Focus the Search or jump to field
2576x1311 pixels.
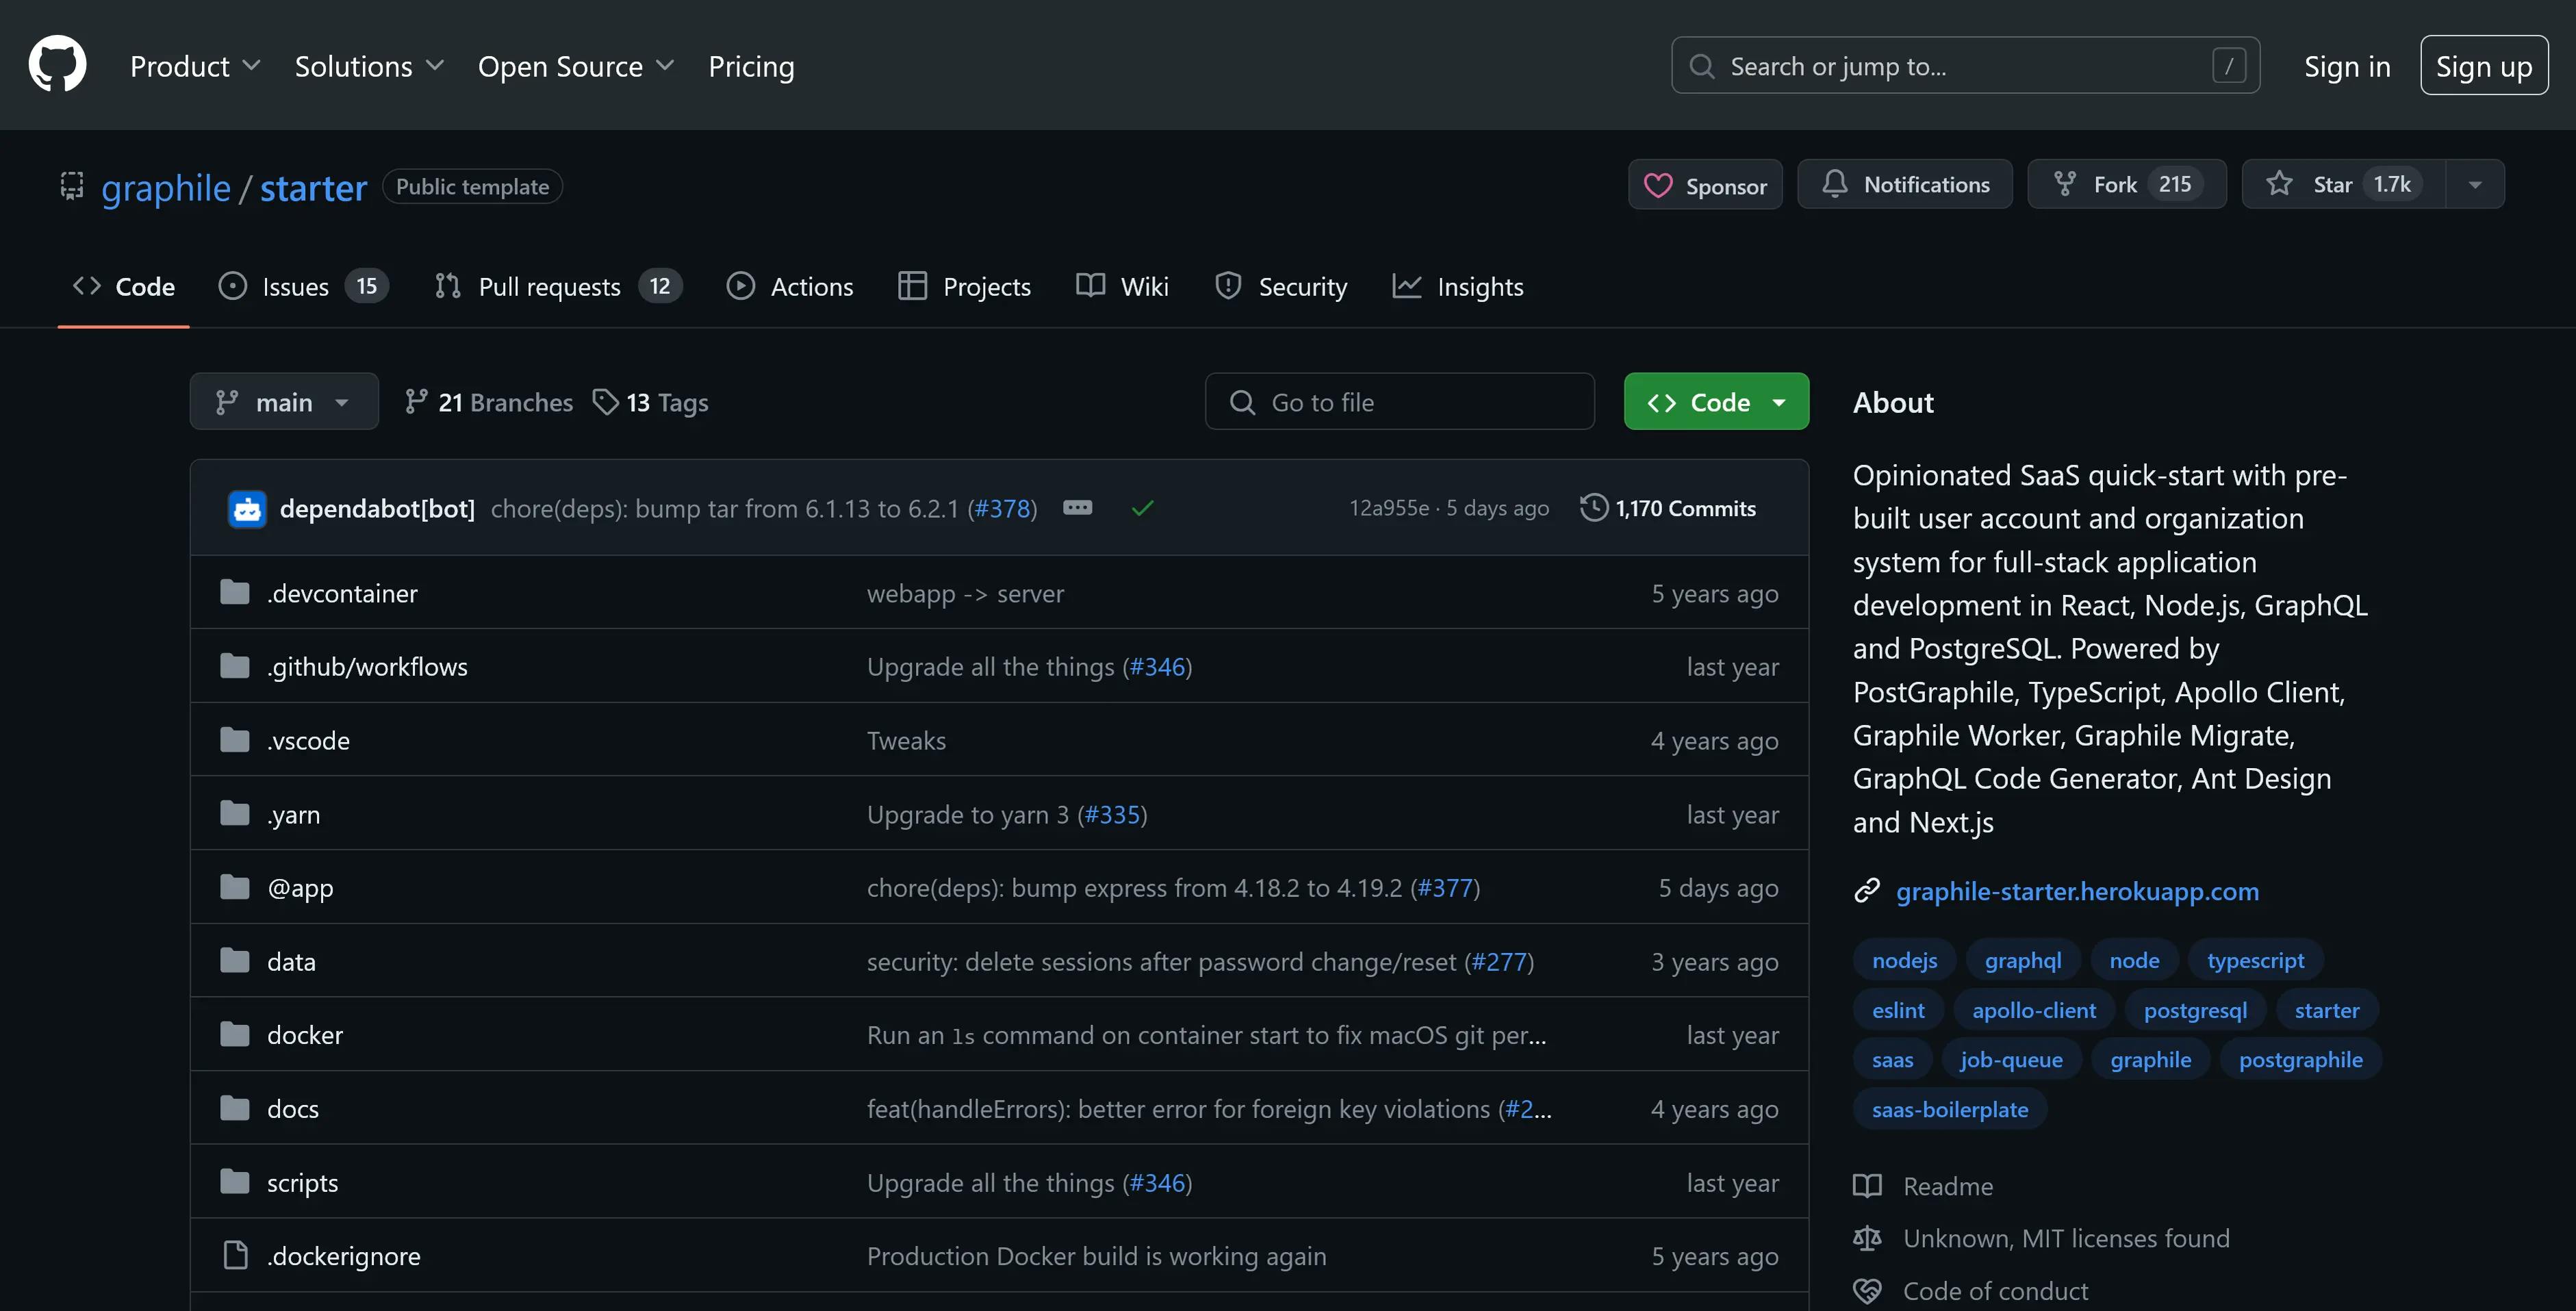pyautogui.click(x=1965, y=66)
